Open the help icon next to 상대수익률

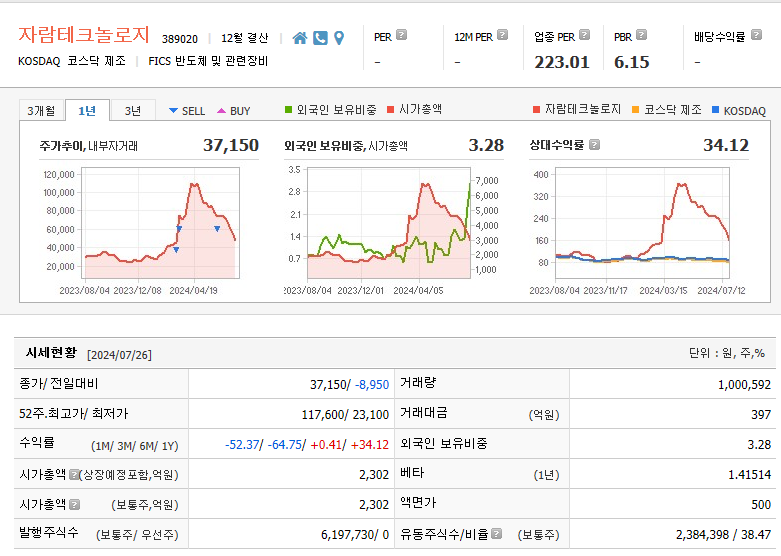[594, 144]
